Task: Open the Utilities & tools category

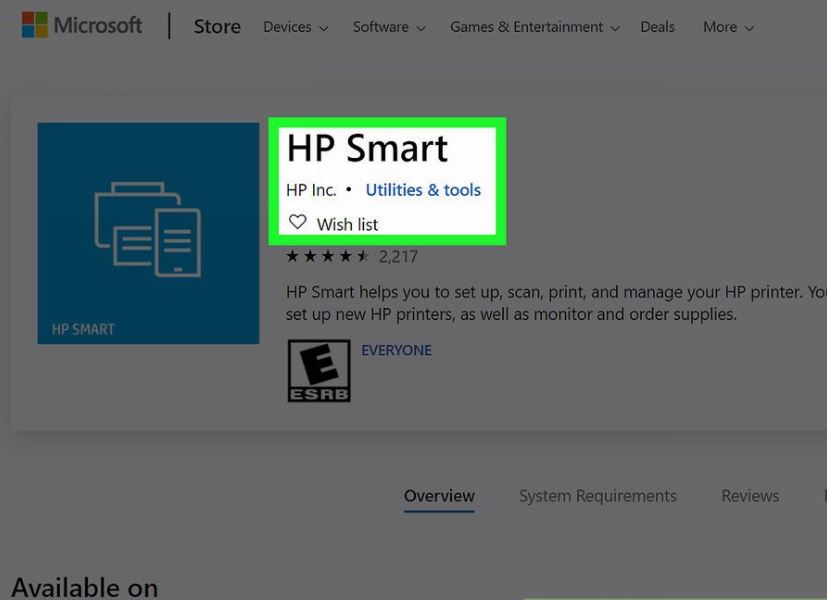Action: (x=423, y=190)
